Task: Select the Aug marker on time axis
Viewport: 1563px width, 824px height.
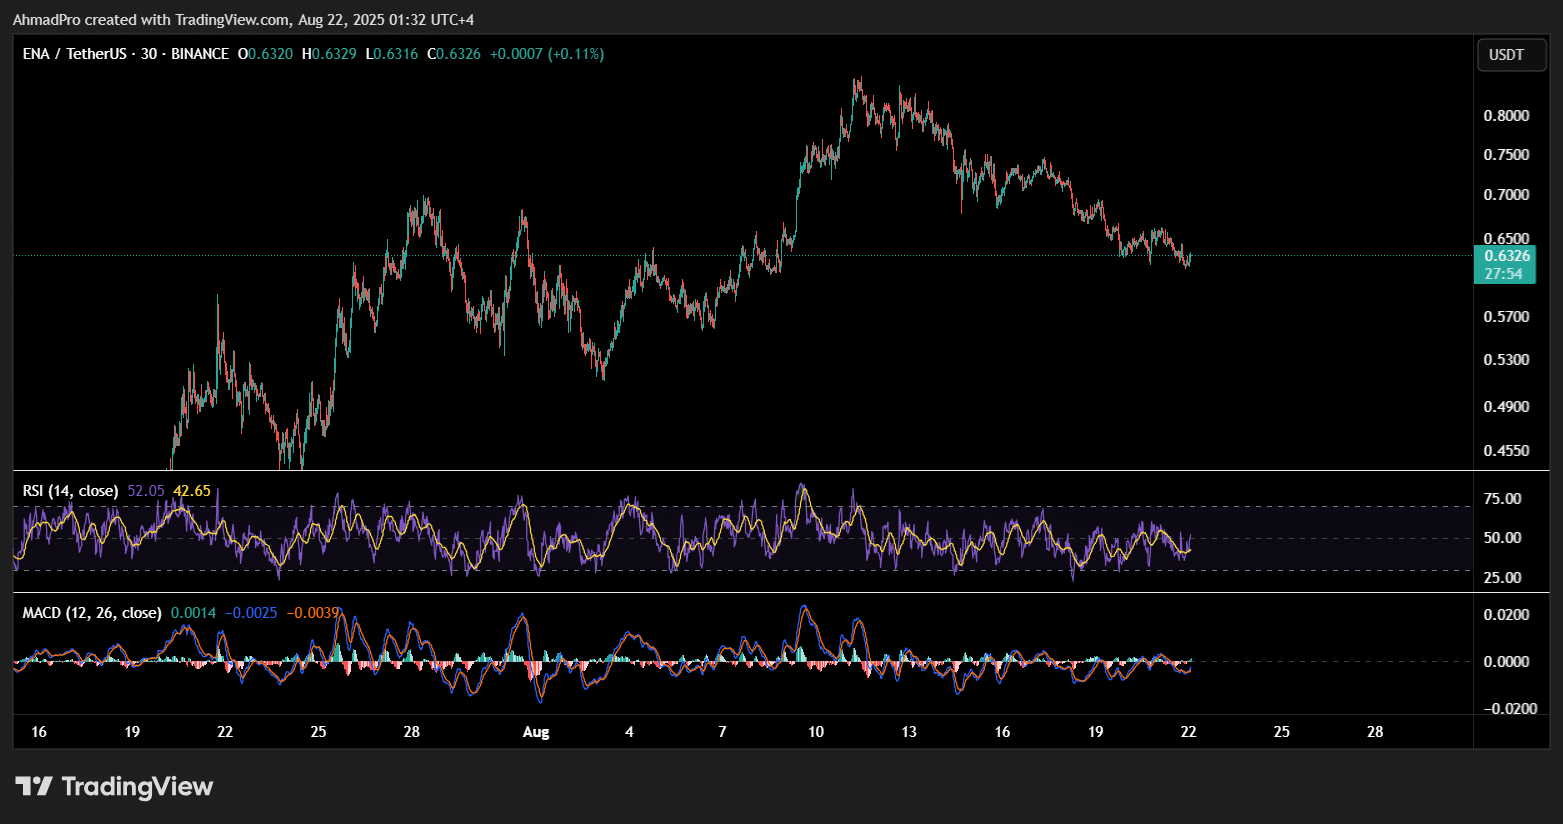Action: pyautogui.click(x=536, y=732)
